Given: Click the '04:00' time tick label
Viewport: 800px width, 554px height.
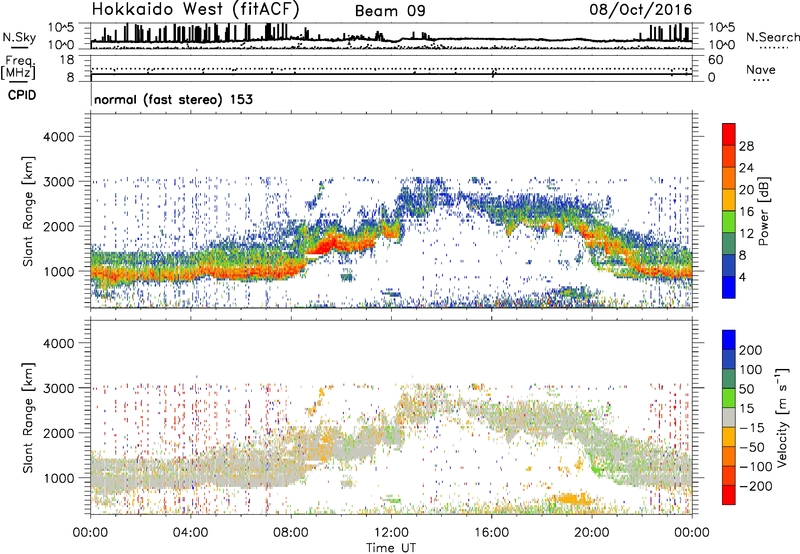Looking at the screenshot, I should pos(190,533).
